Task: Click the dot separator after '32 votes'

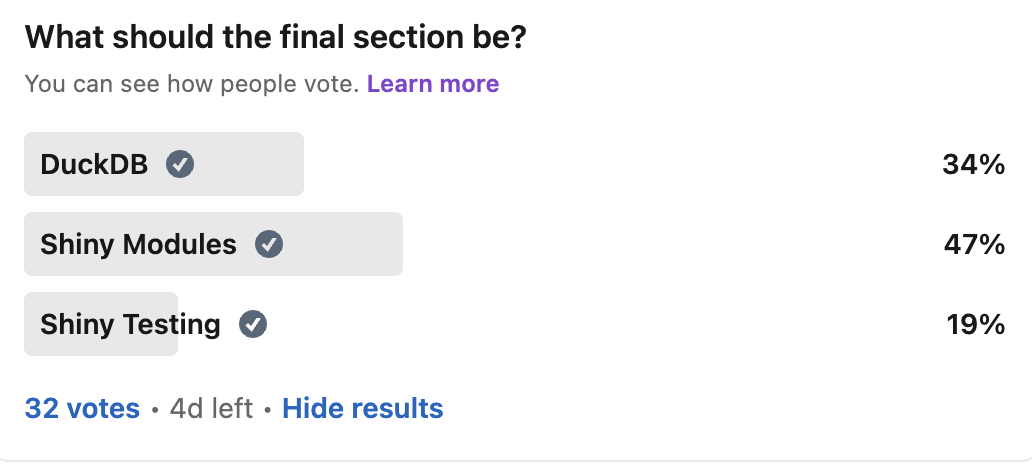Action: (x=155, y=409)
